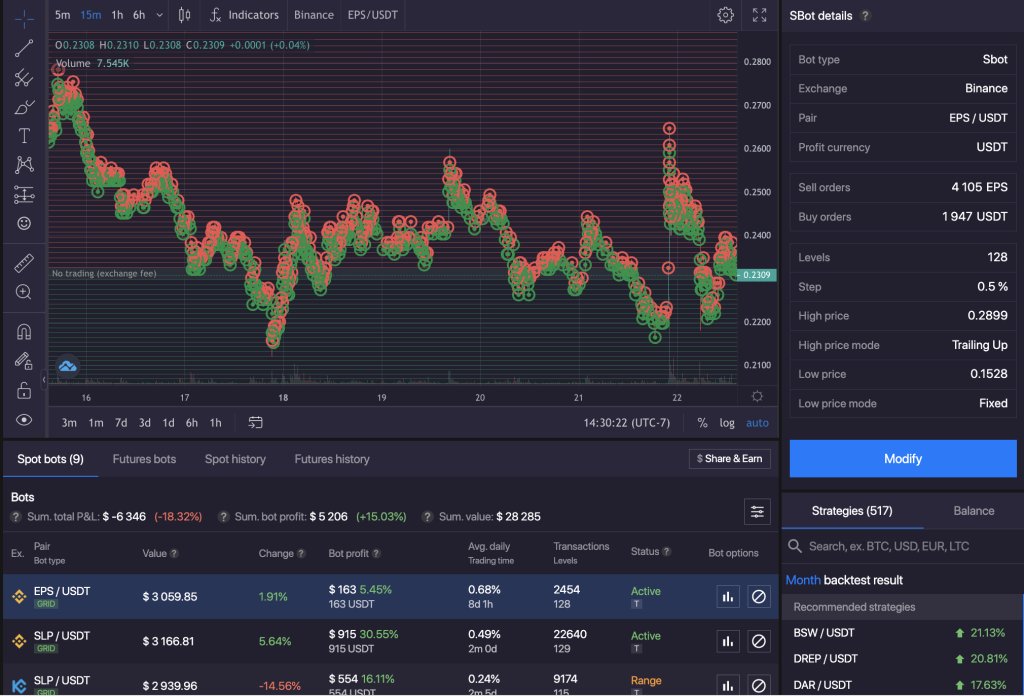Toggle lock all drawing tools

24,391
